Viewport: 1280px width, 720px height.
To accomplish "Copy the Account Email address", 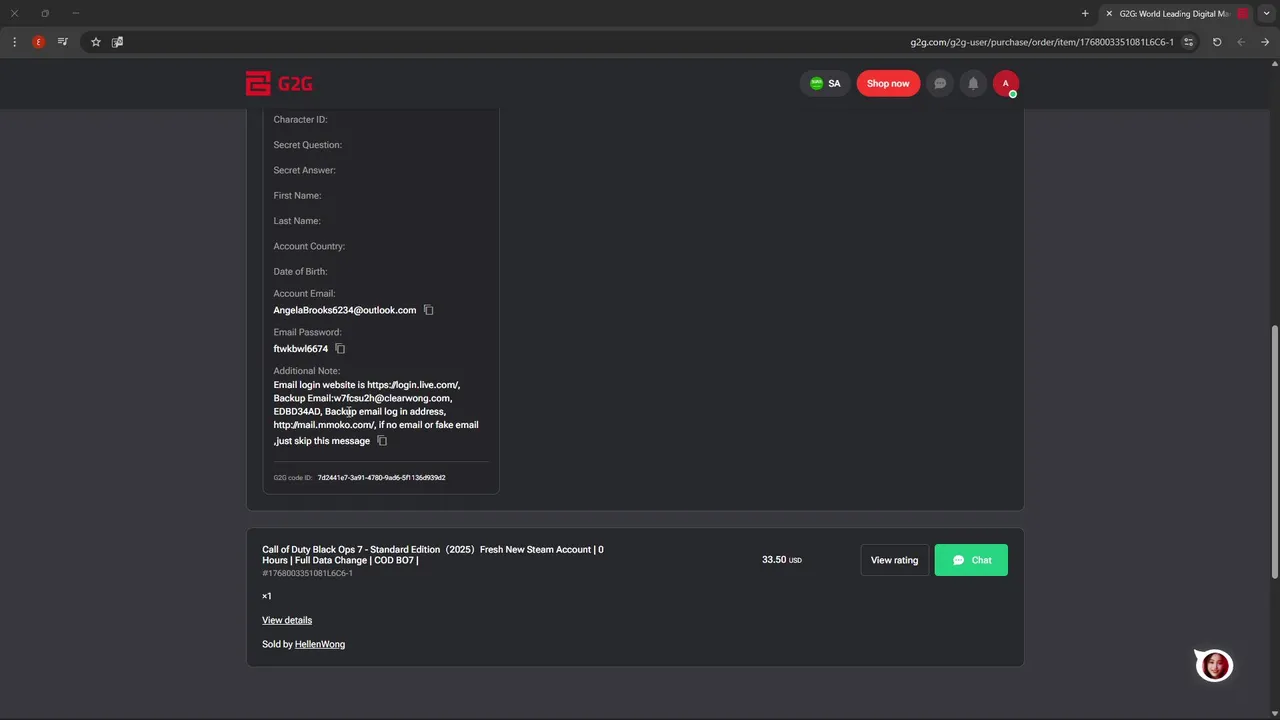I will tap(428, 310).
